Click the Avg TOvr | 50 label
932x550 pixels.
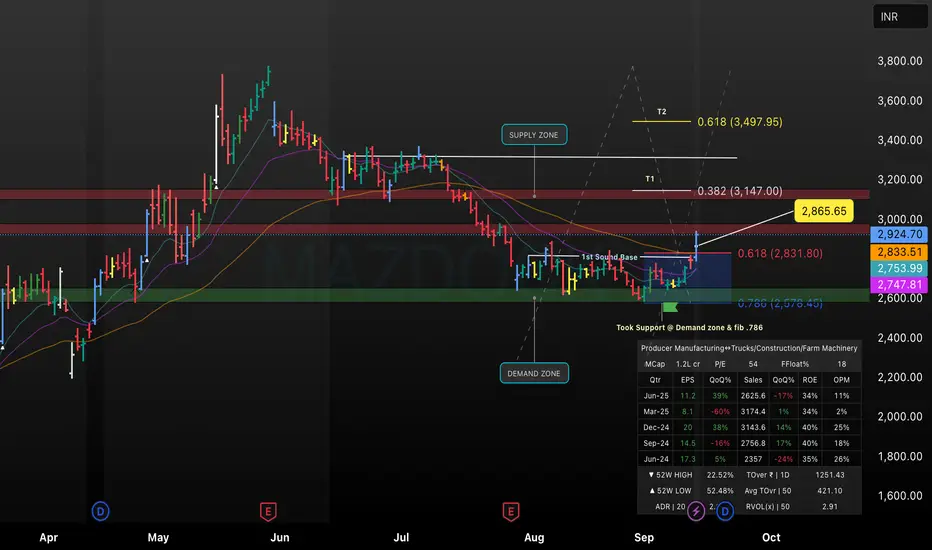[x=768, y=491]
